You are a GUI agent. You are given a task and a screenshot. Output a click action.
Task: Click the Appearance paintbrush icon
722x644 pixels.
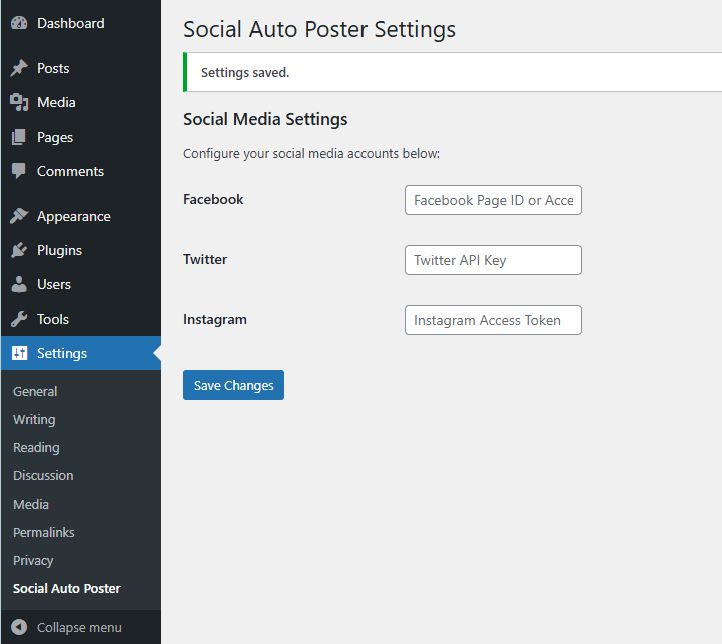(x=19, y=216)
